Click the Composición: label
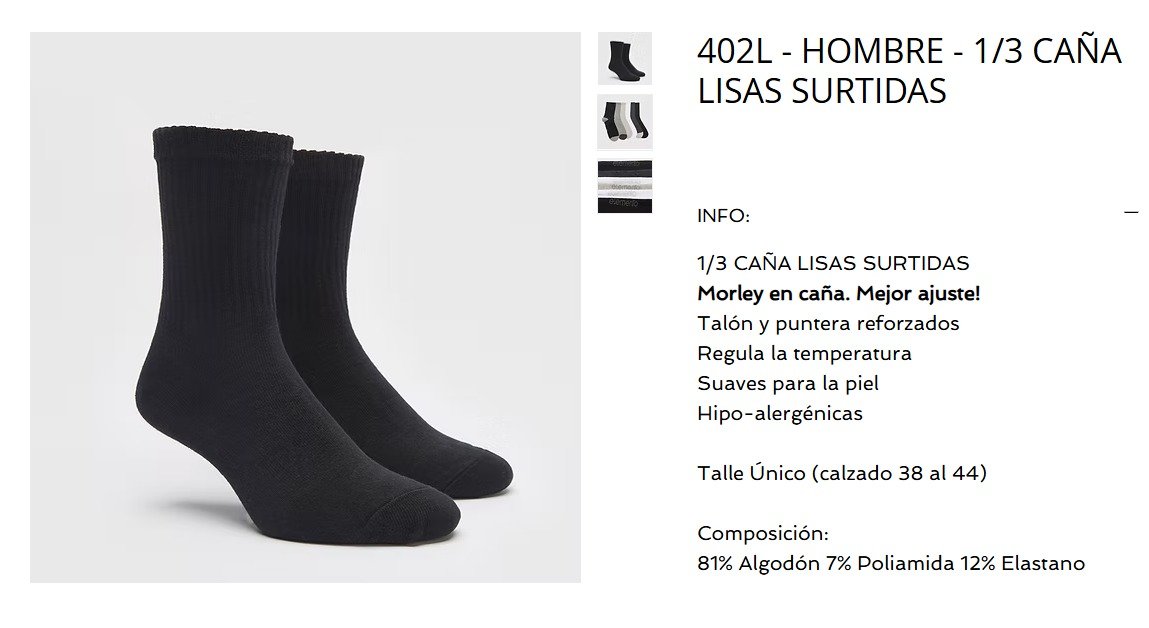The image size is (1149, 628). [763, 533]
